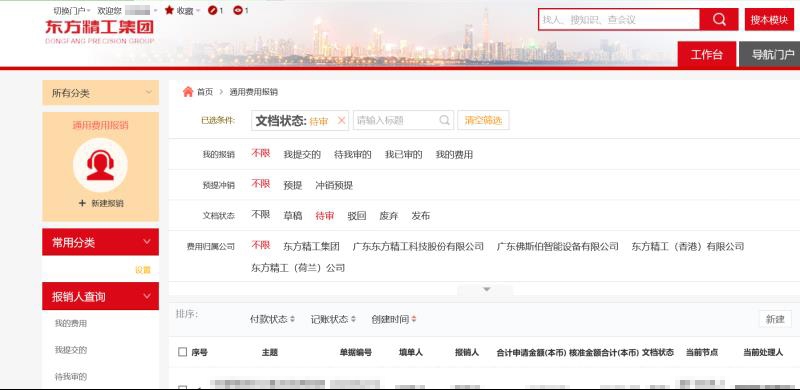The image size is (800, 390).
Task: Select 待审 in 文档状态 row
Action: point(324,216)
